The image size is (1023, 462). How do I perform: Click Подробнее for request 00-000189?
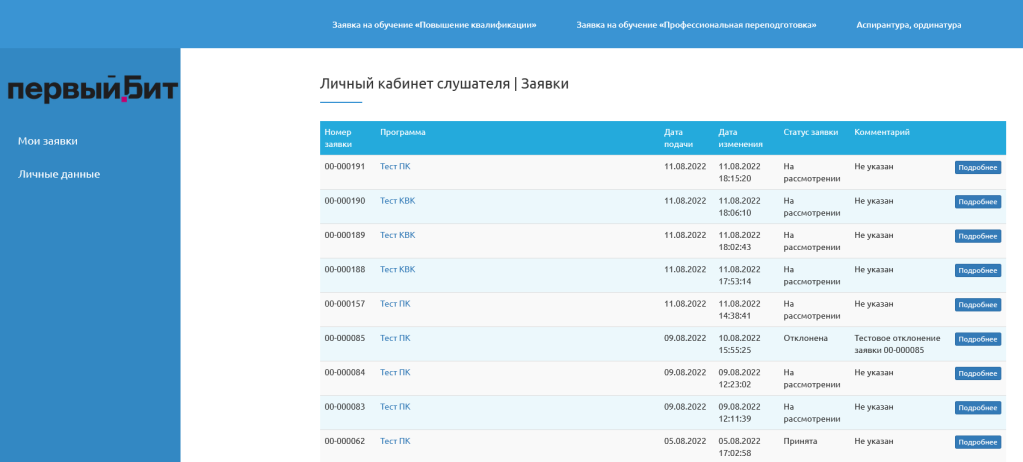tap(977, 236)
